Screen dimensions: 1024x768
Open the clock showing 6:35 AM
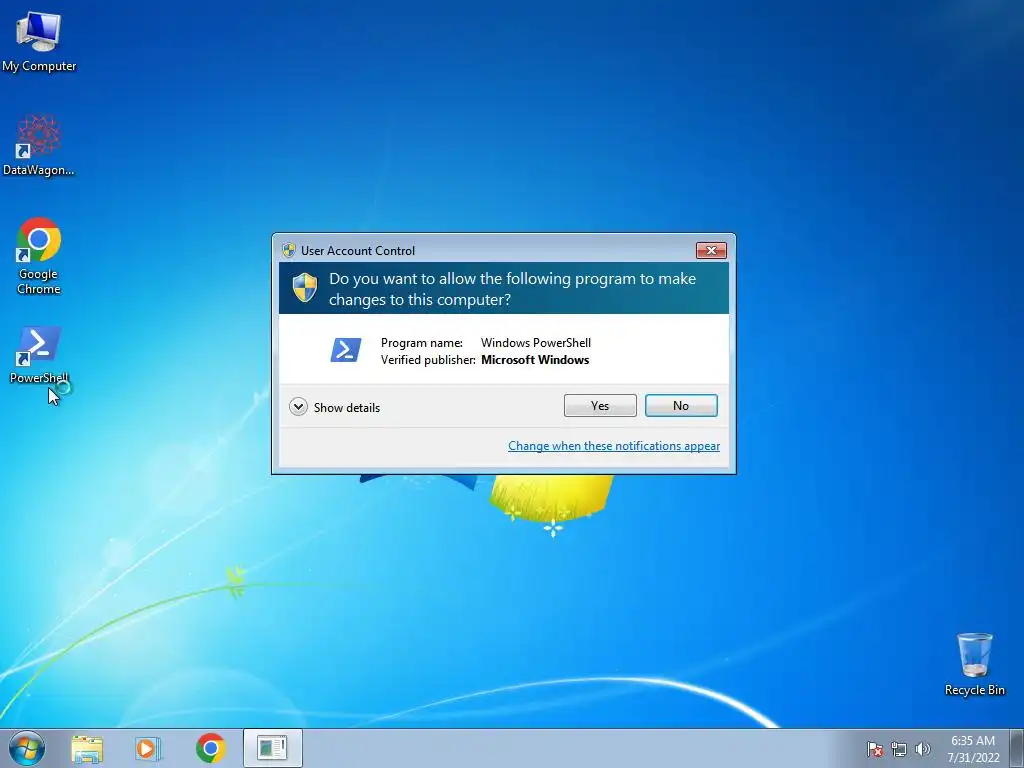click(x=973, y=748)
